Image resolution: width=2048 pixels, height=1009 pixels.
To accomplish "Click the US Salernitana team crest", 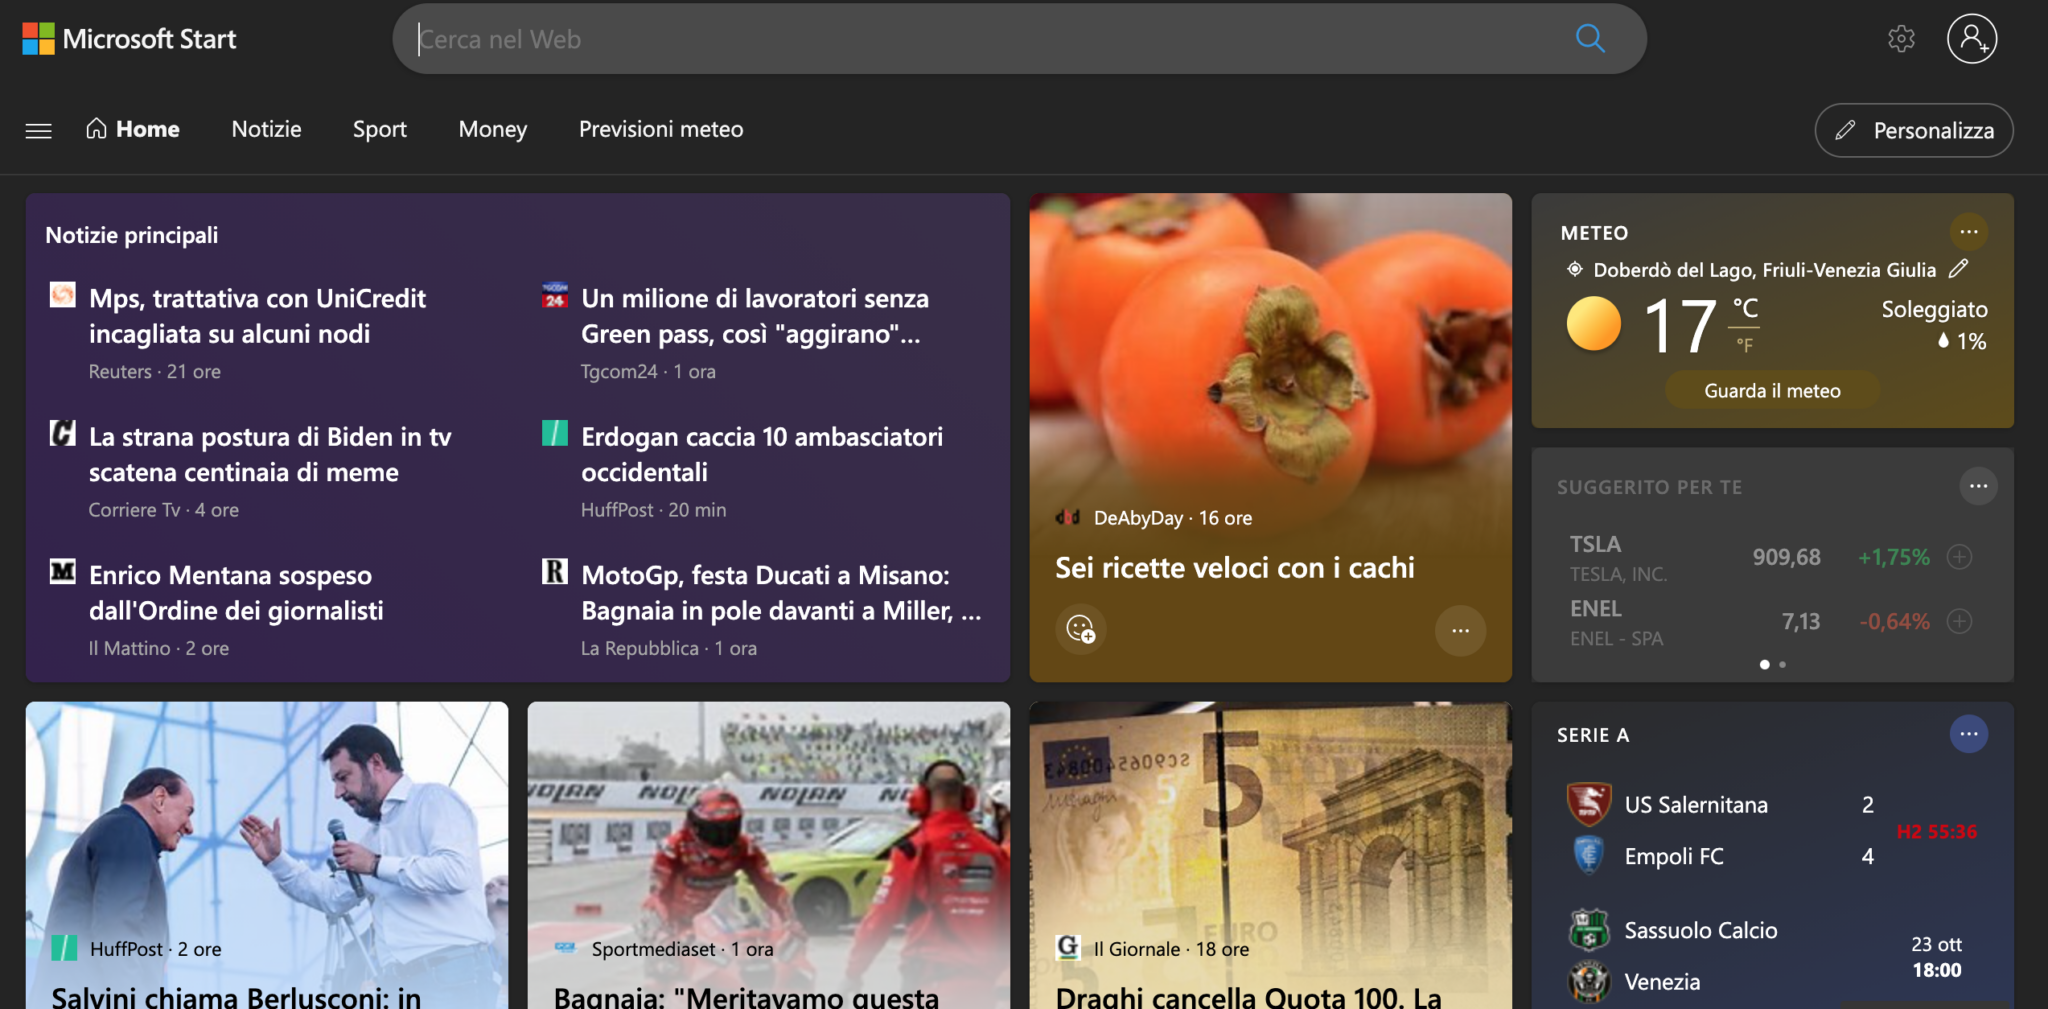I will [1588, 804].
